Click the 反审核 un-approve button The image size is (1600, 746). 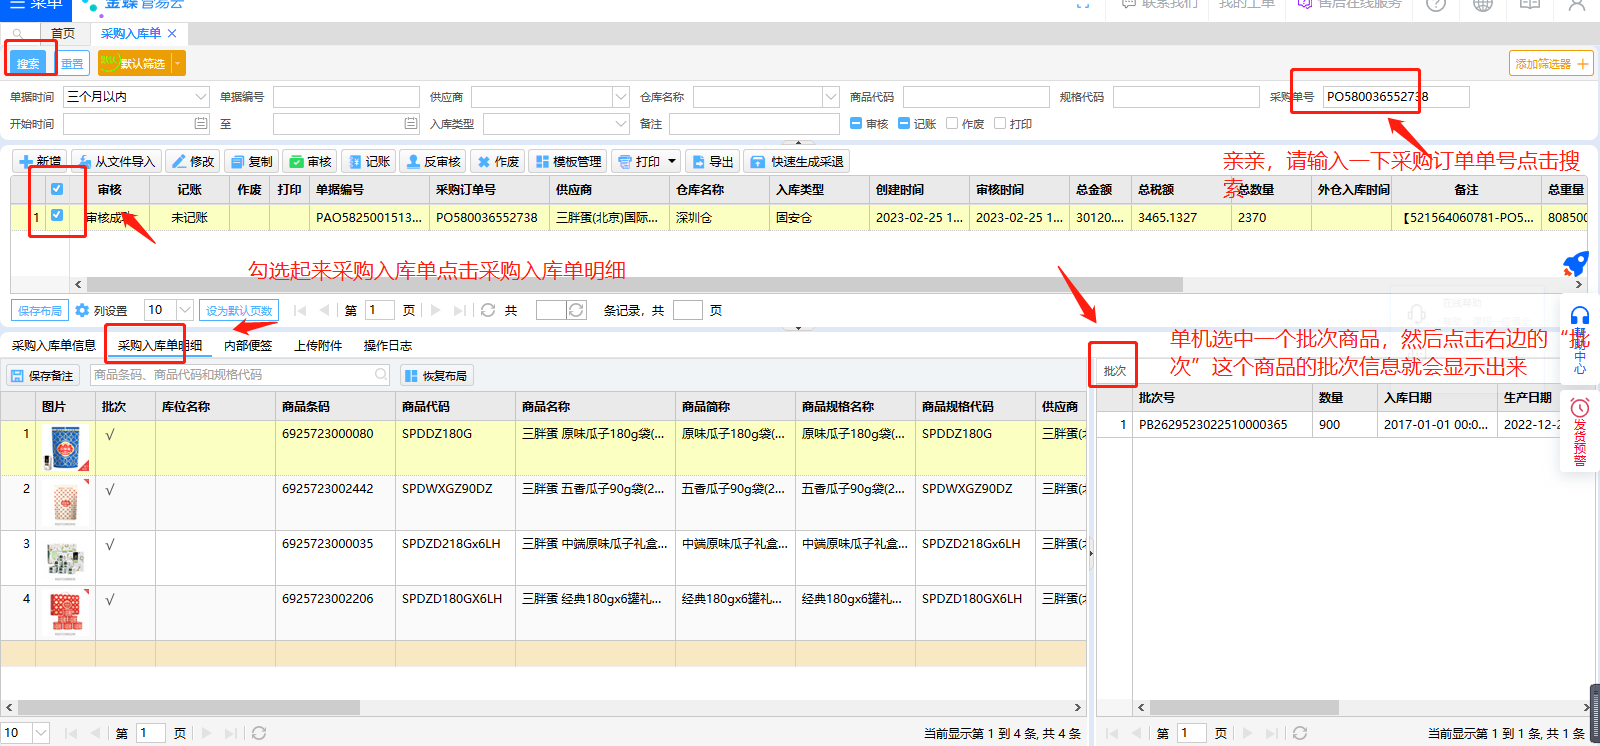coord(432,162)
